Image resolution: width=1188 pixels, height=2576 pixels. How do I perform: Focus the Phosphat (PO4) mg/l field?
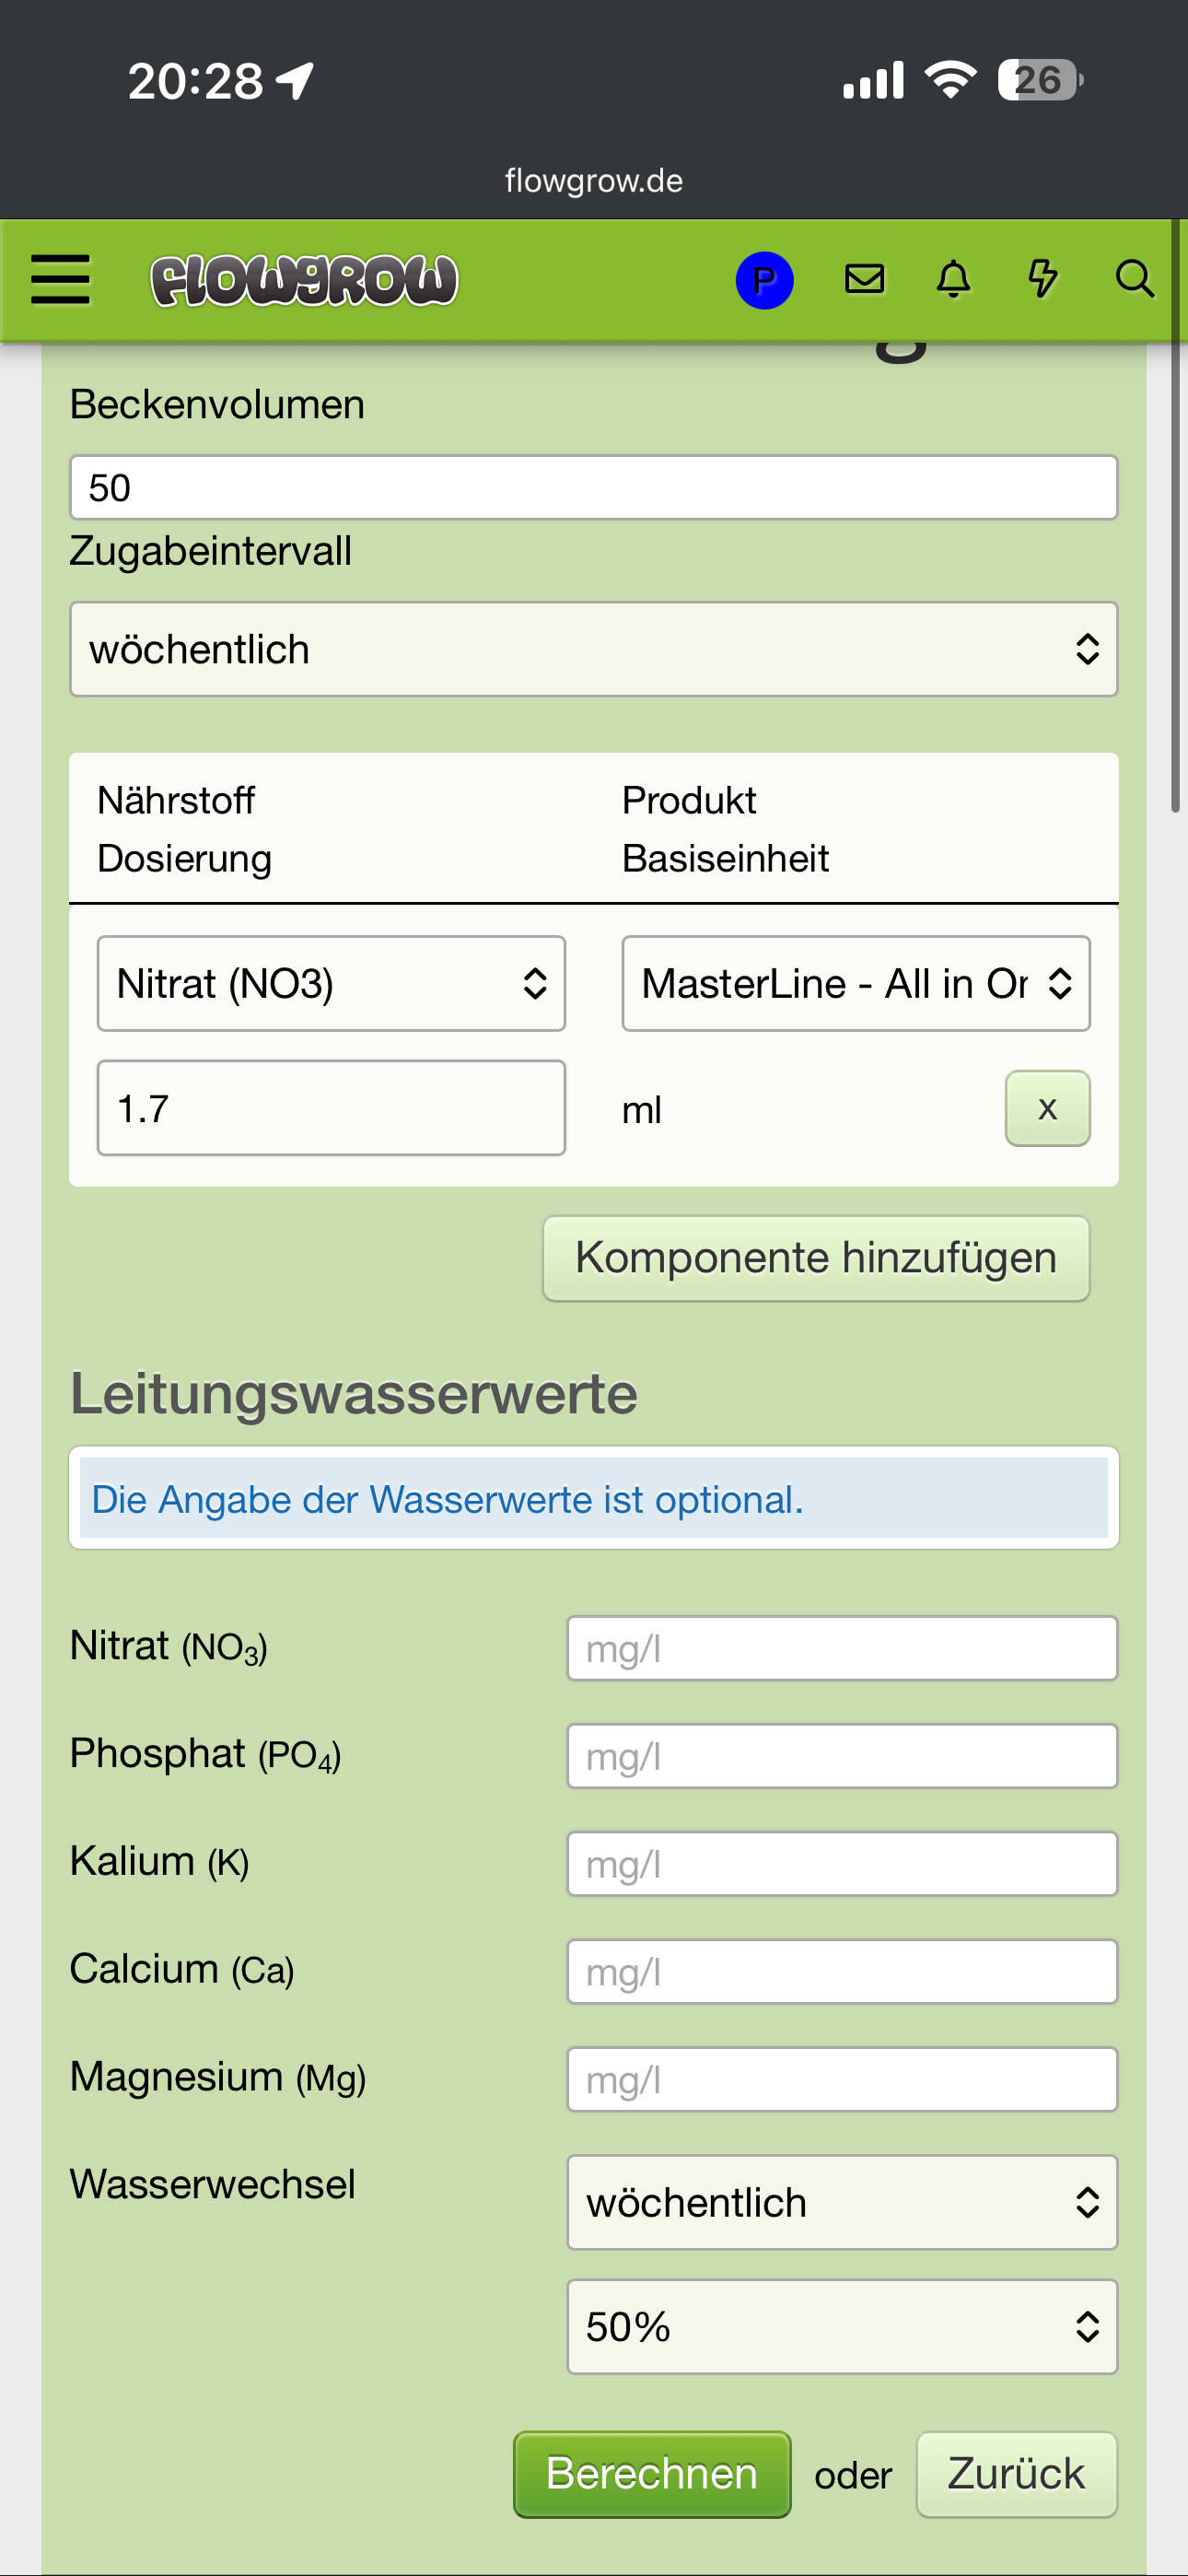841,1756
